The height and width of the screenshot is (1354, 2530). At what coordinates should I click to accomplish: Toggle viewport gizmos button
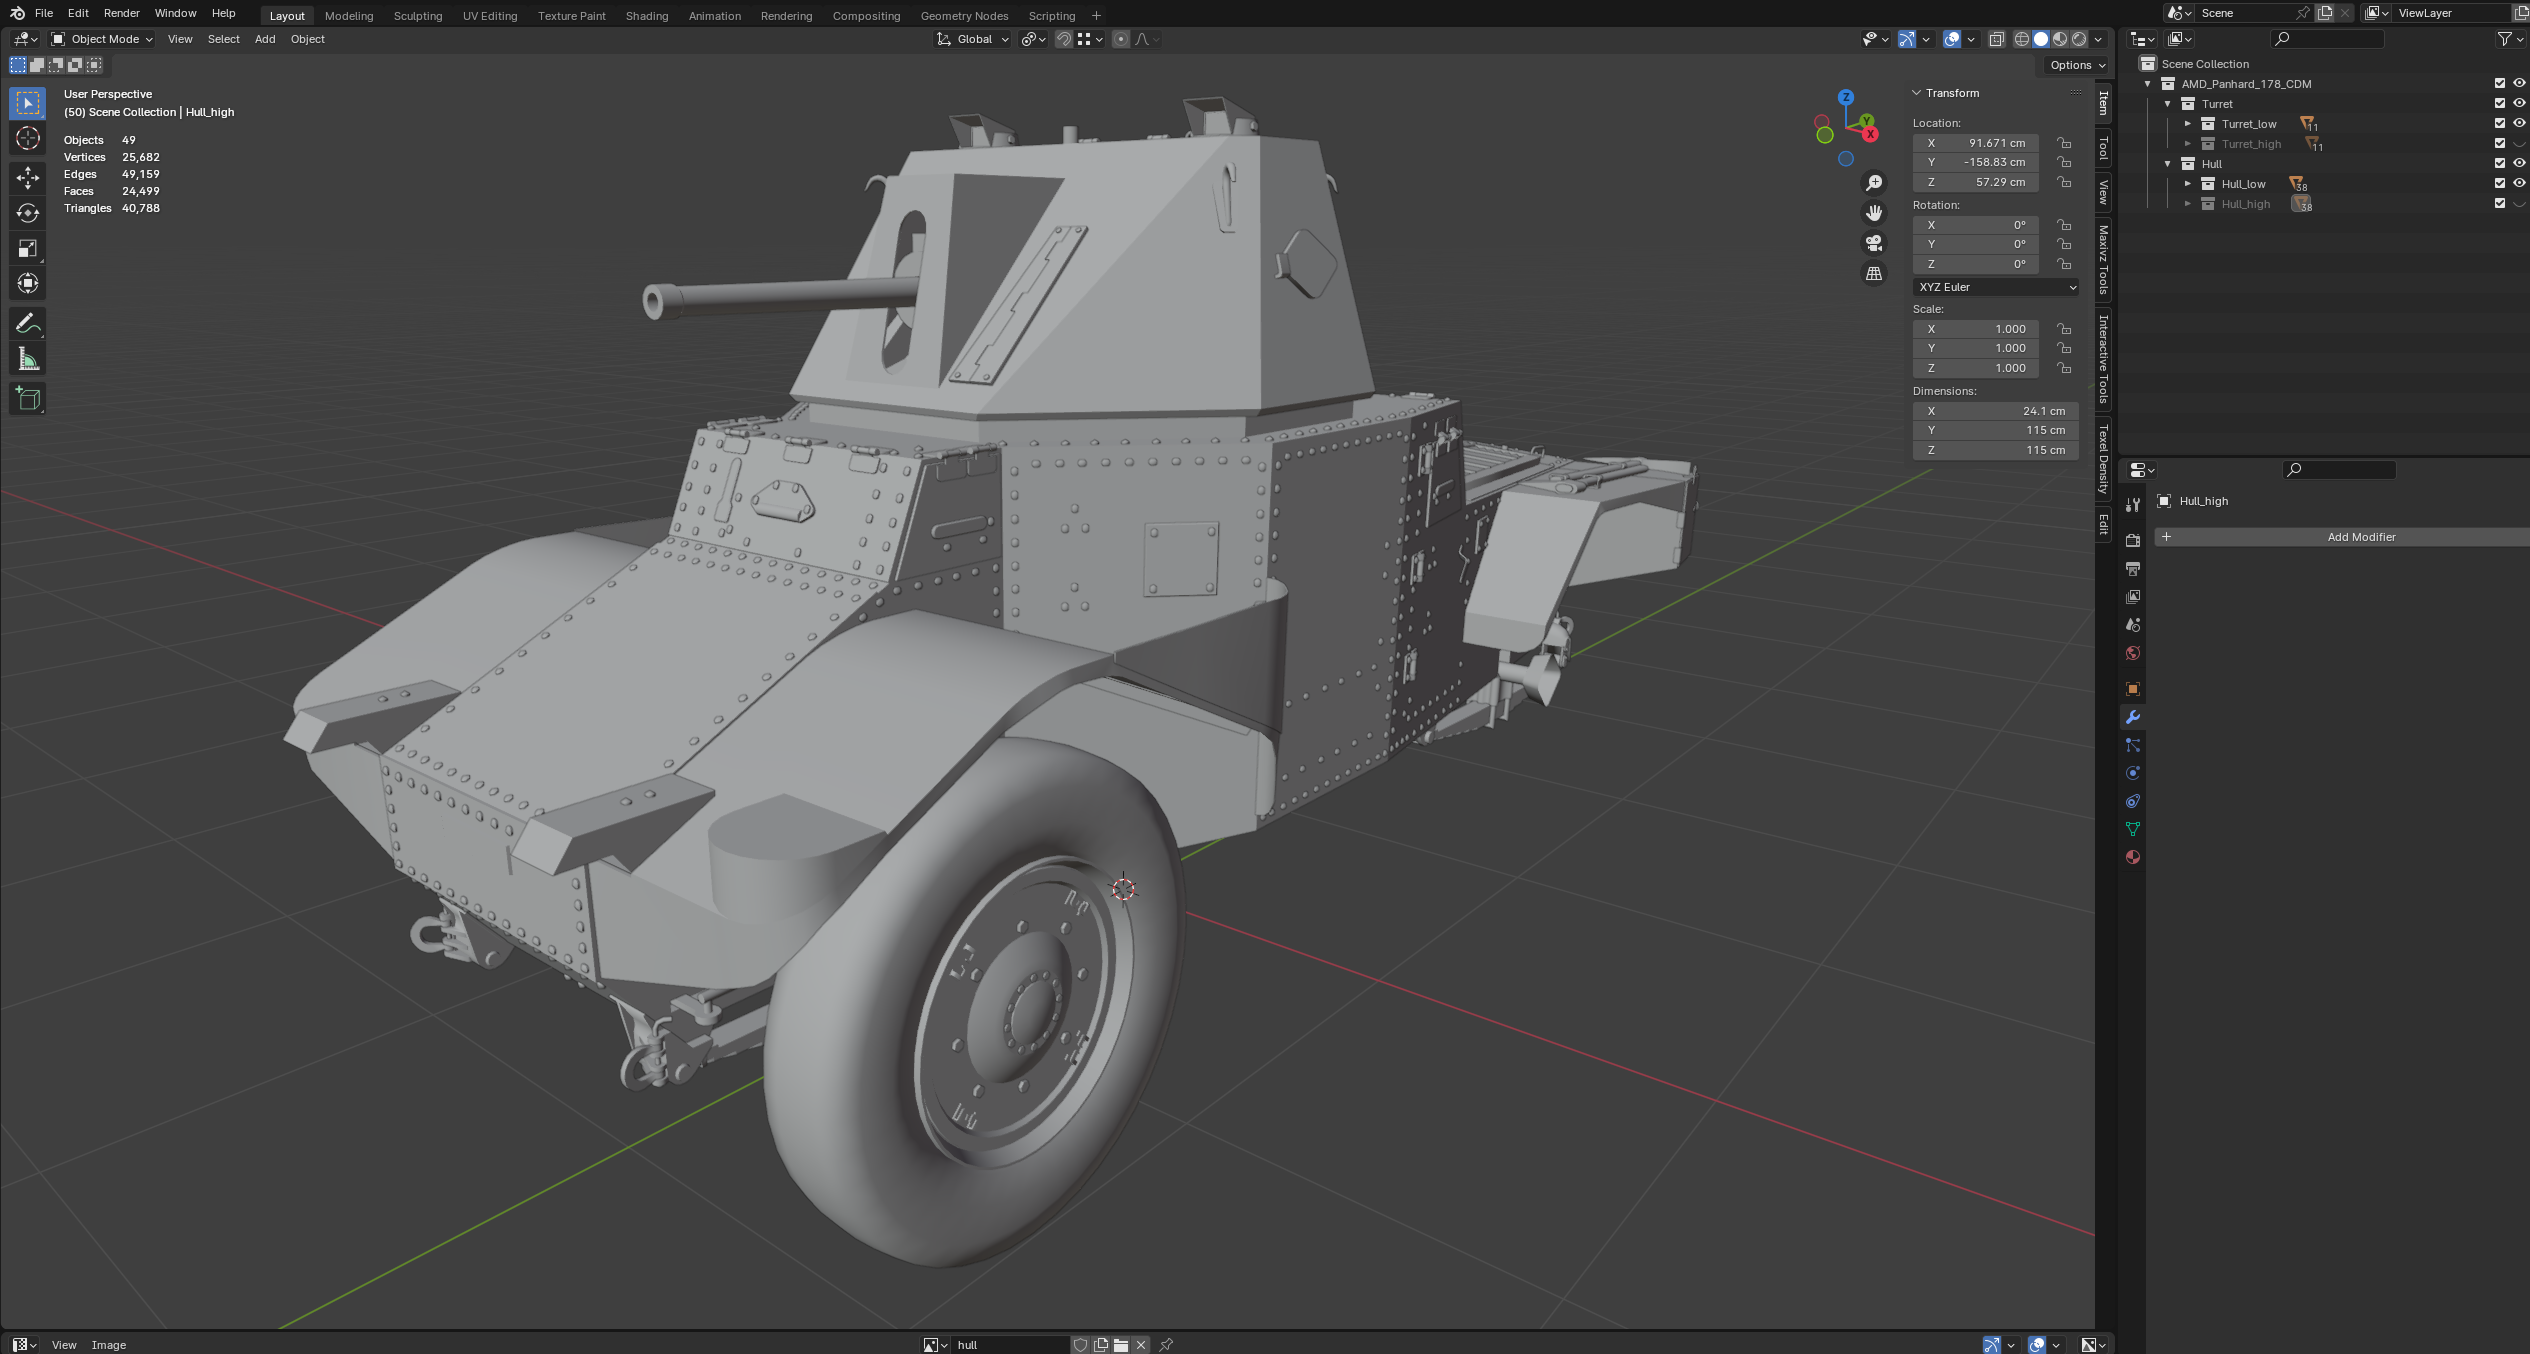point(1907,39)
